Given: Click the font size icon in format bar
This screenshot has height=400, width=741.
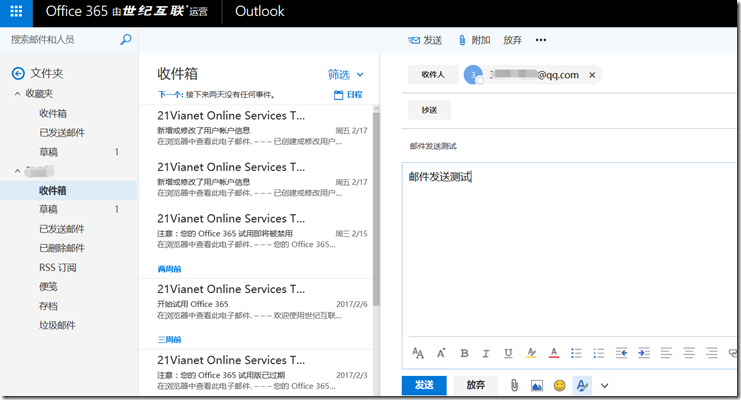Looking at the screenshot, I should coord(418,353).
